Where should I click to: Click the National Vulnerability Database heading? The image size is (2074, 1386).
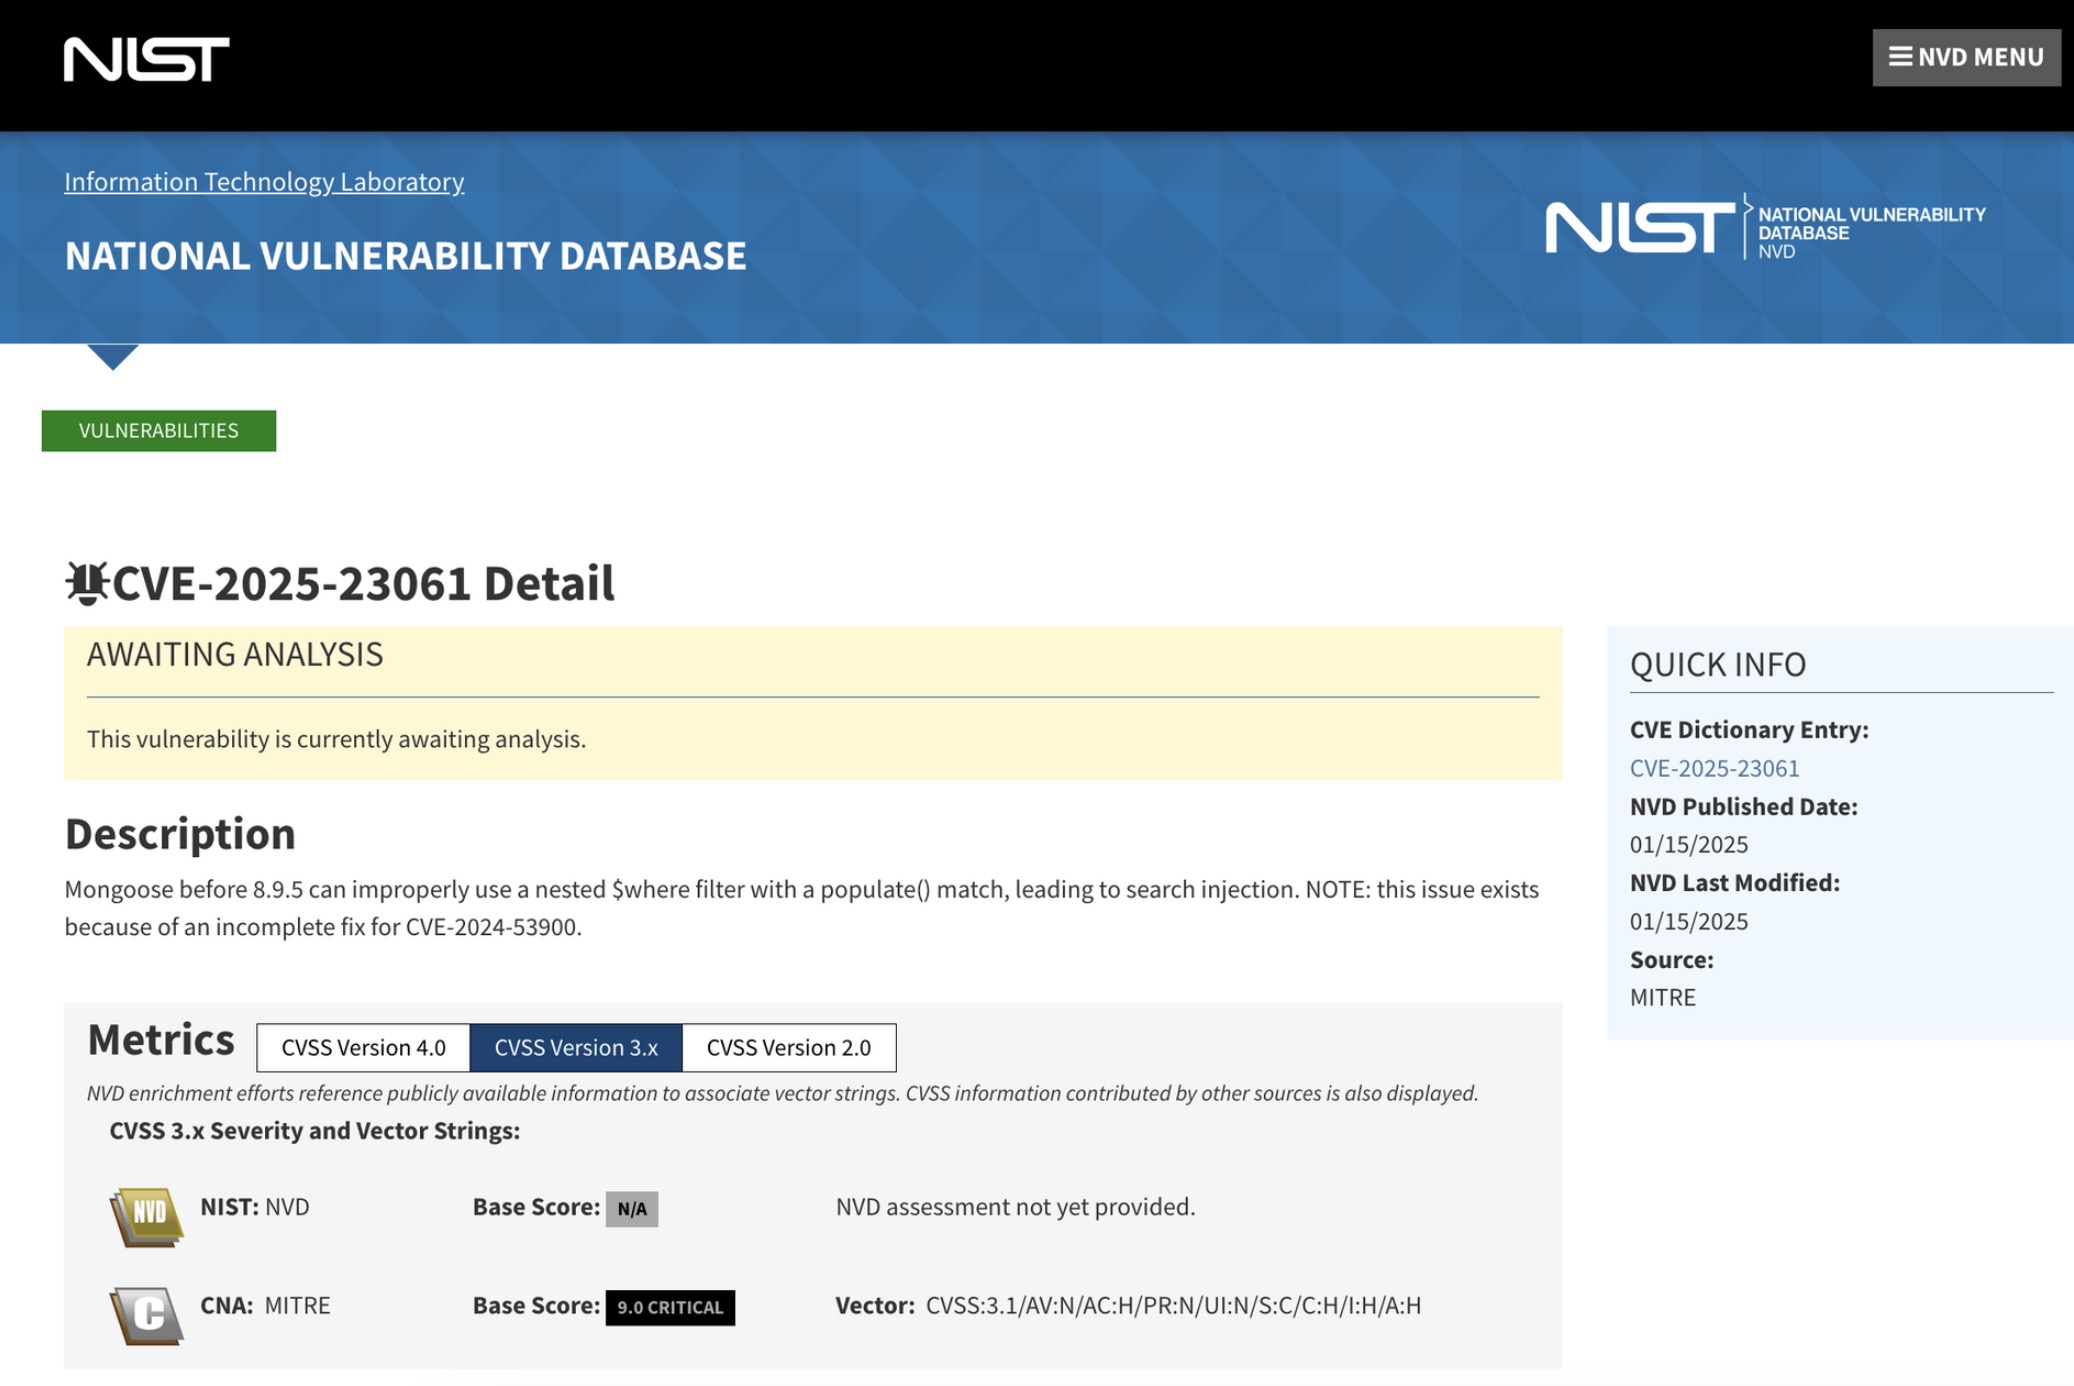(x=405, y=256)
